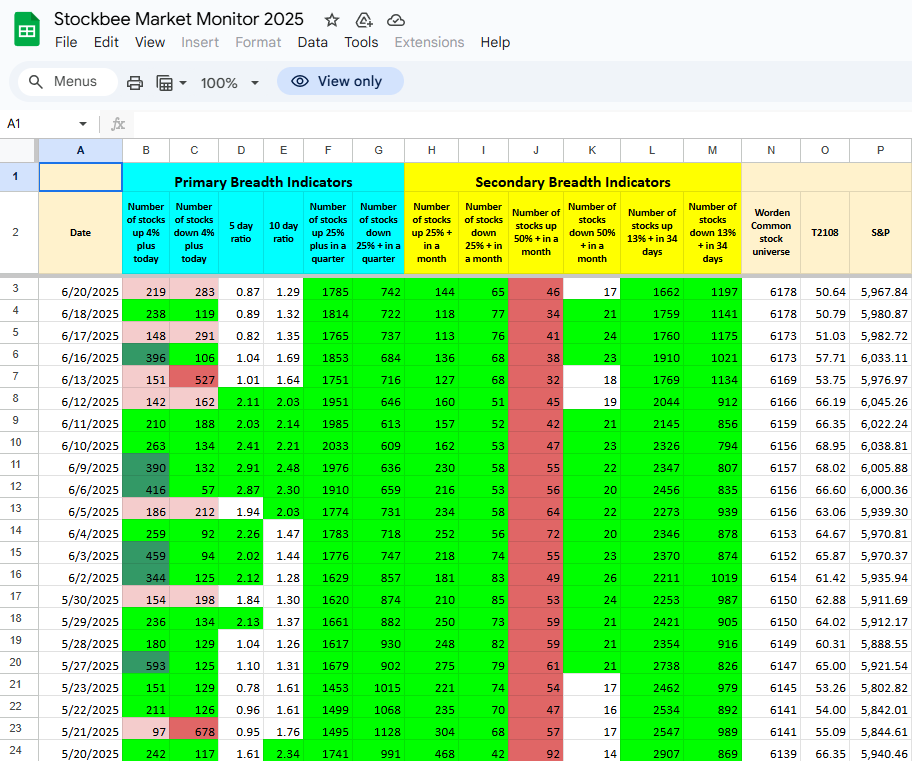Viewport: 912px width, 761px height.
Task: Open the Data menu
Action: click(x=312, y=42)
